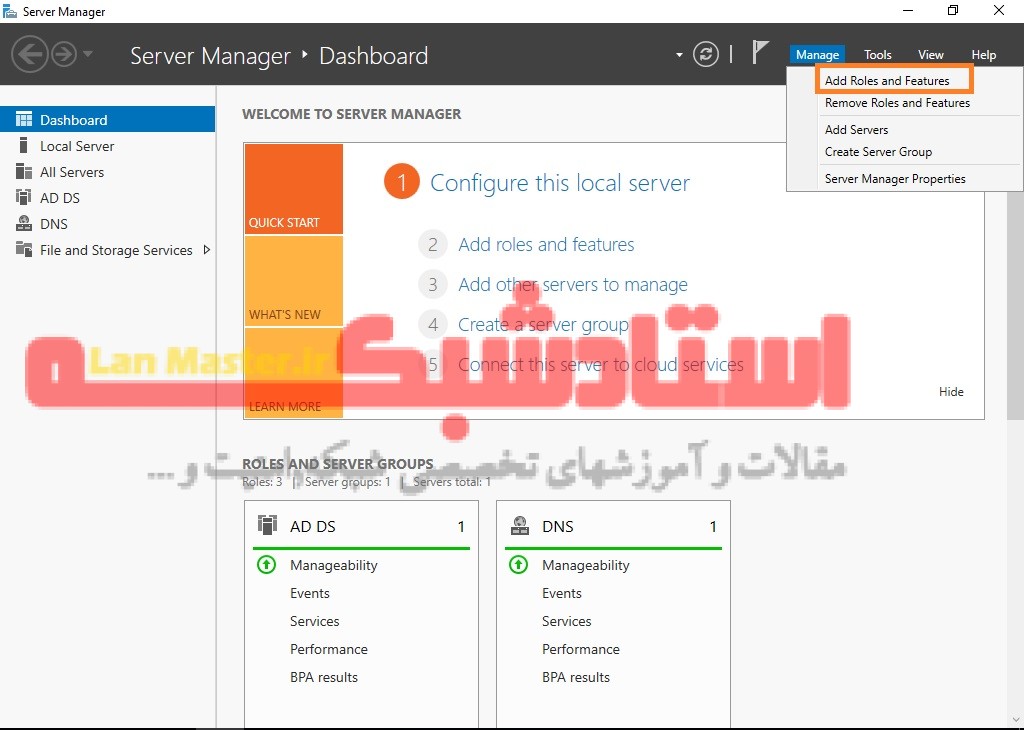Image resolution: width=1024 pixels, height=730 pixels.
Task: Click Hide in the welcome tile
Action: [x=951, y=392]
